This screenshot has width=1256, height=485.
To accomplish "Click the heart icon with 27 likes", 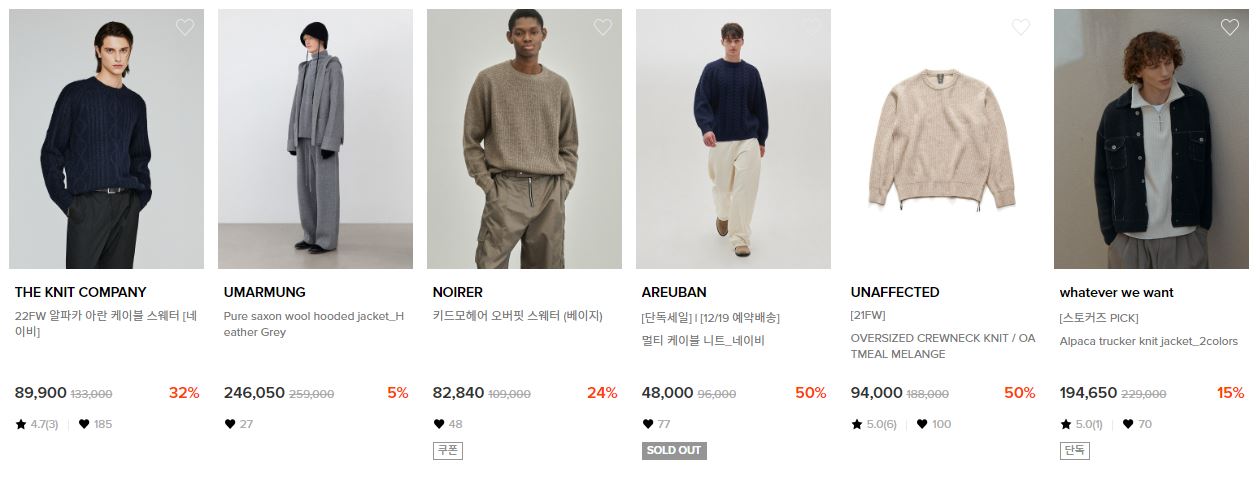I will tap(230, 424).
